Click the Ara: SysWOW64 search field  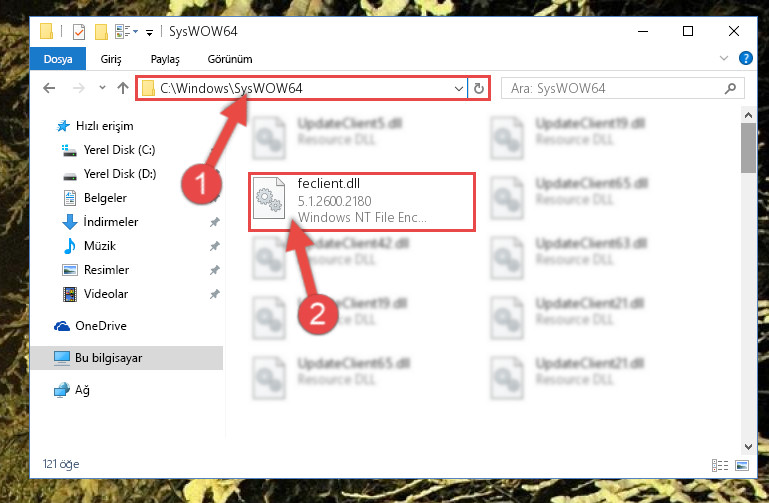pyautogui.click(x=615, y=89)
